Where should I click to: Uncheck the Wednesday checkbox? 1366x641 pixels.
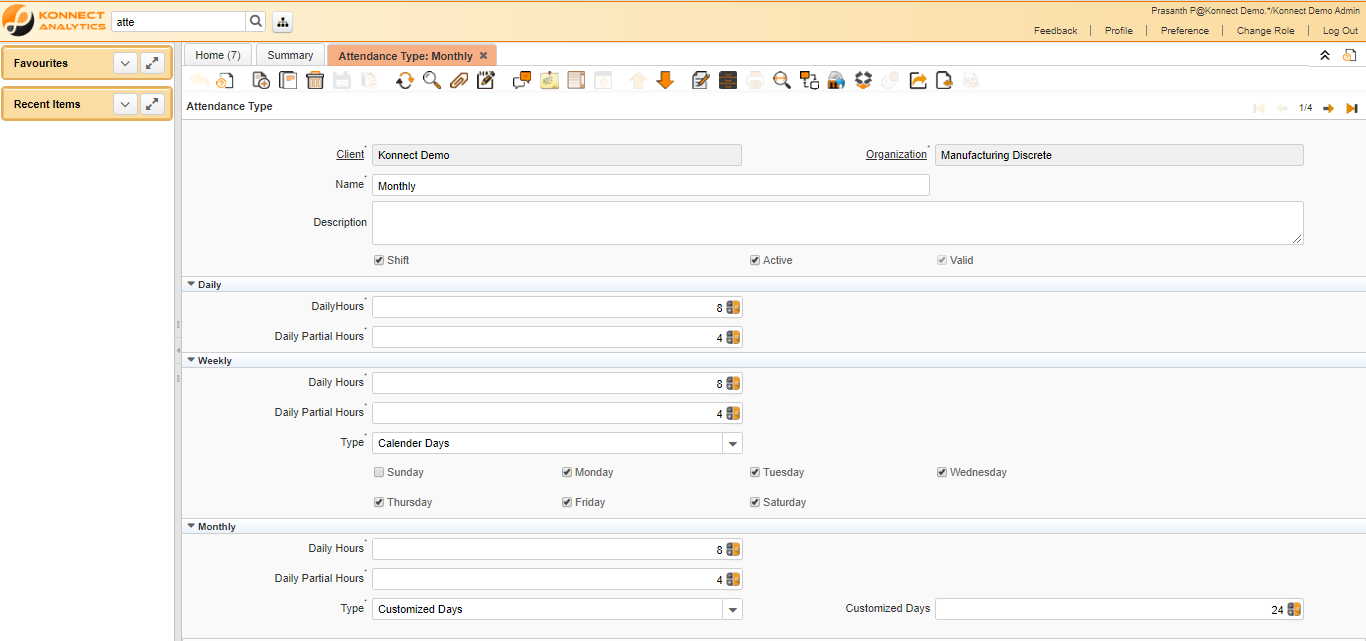(942, 472)
